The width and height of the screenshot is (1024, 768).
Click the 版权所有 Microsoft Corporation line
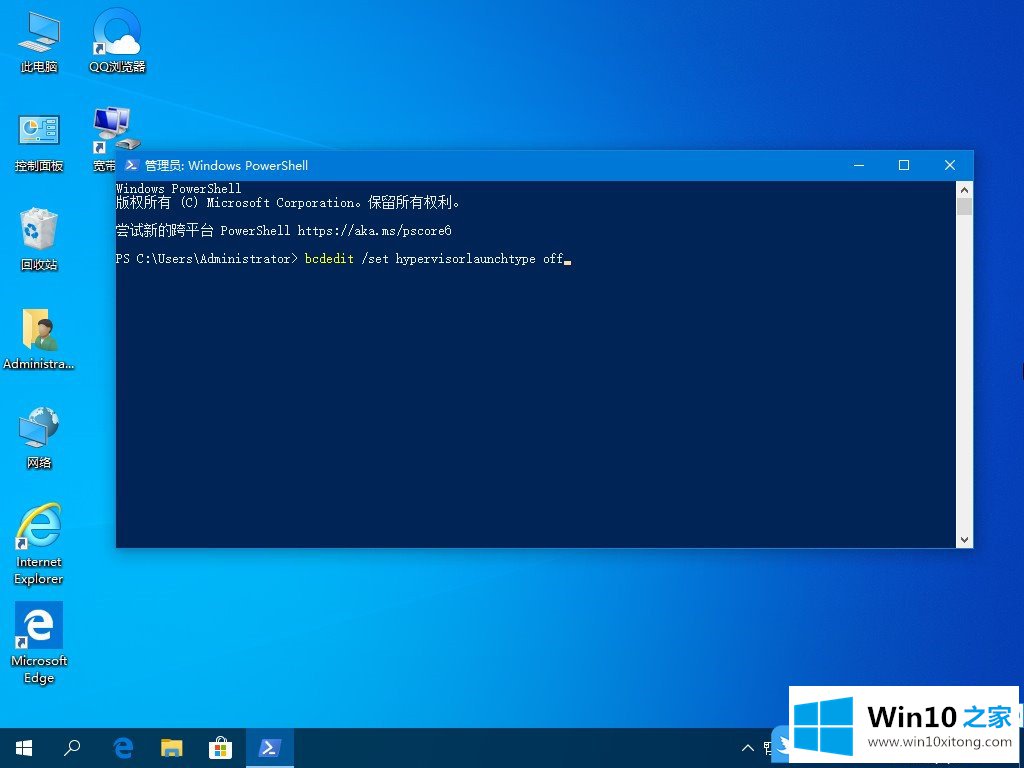(x=288, y=202)
